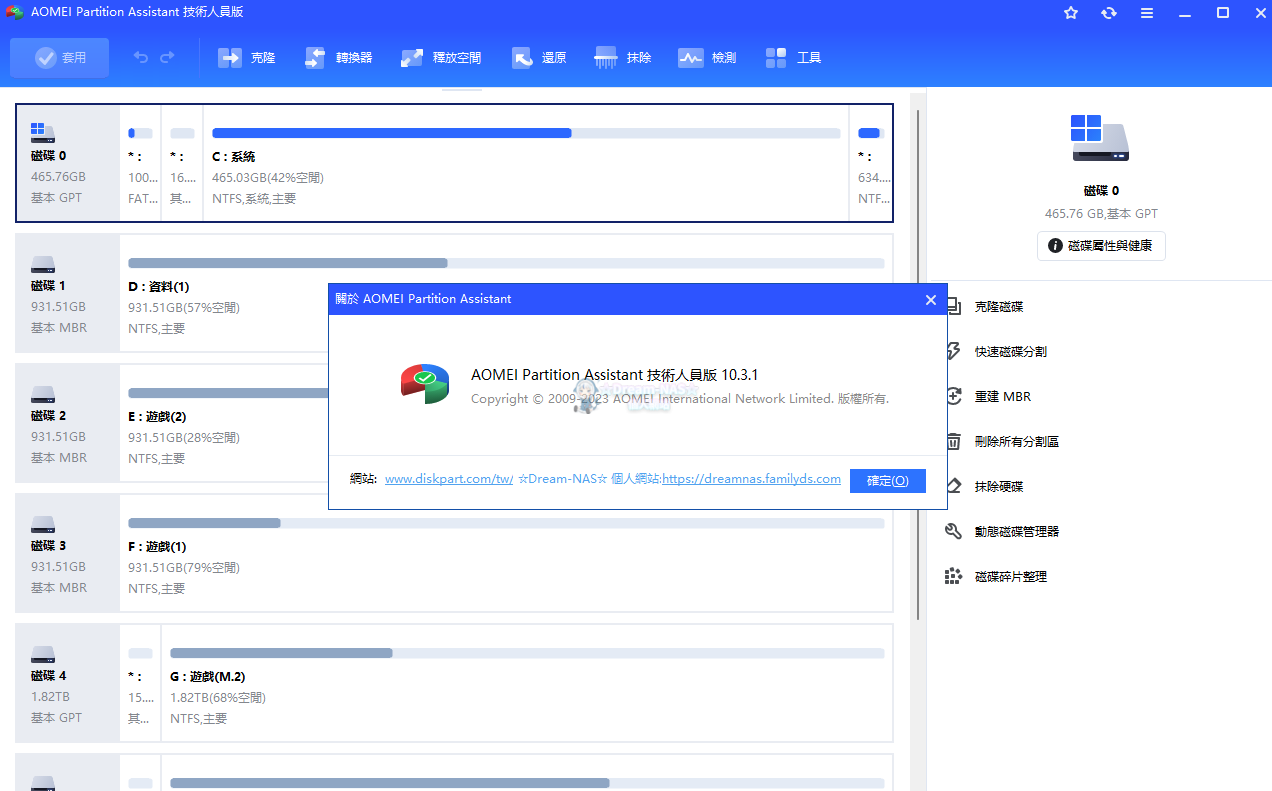
Task: Open the 轉換器 converter tool
Action: click(339, 57)
